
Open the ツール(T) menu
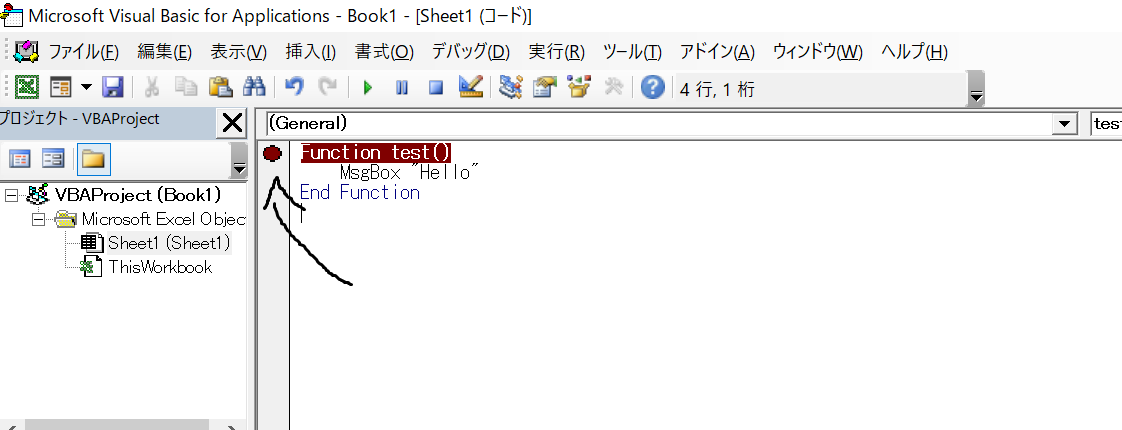(633, 52)
